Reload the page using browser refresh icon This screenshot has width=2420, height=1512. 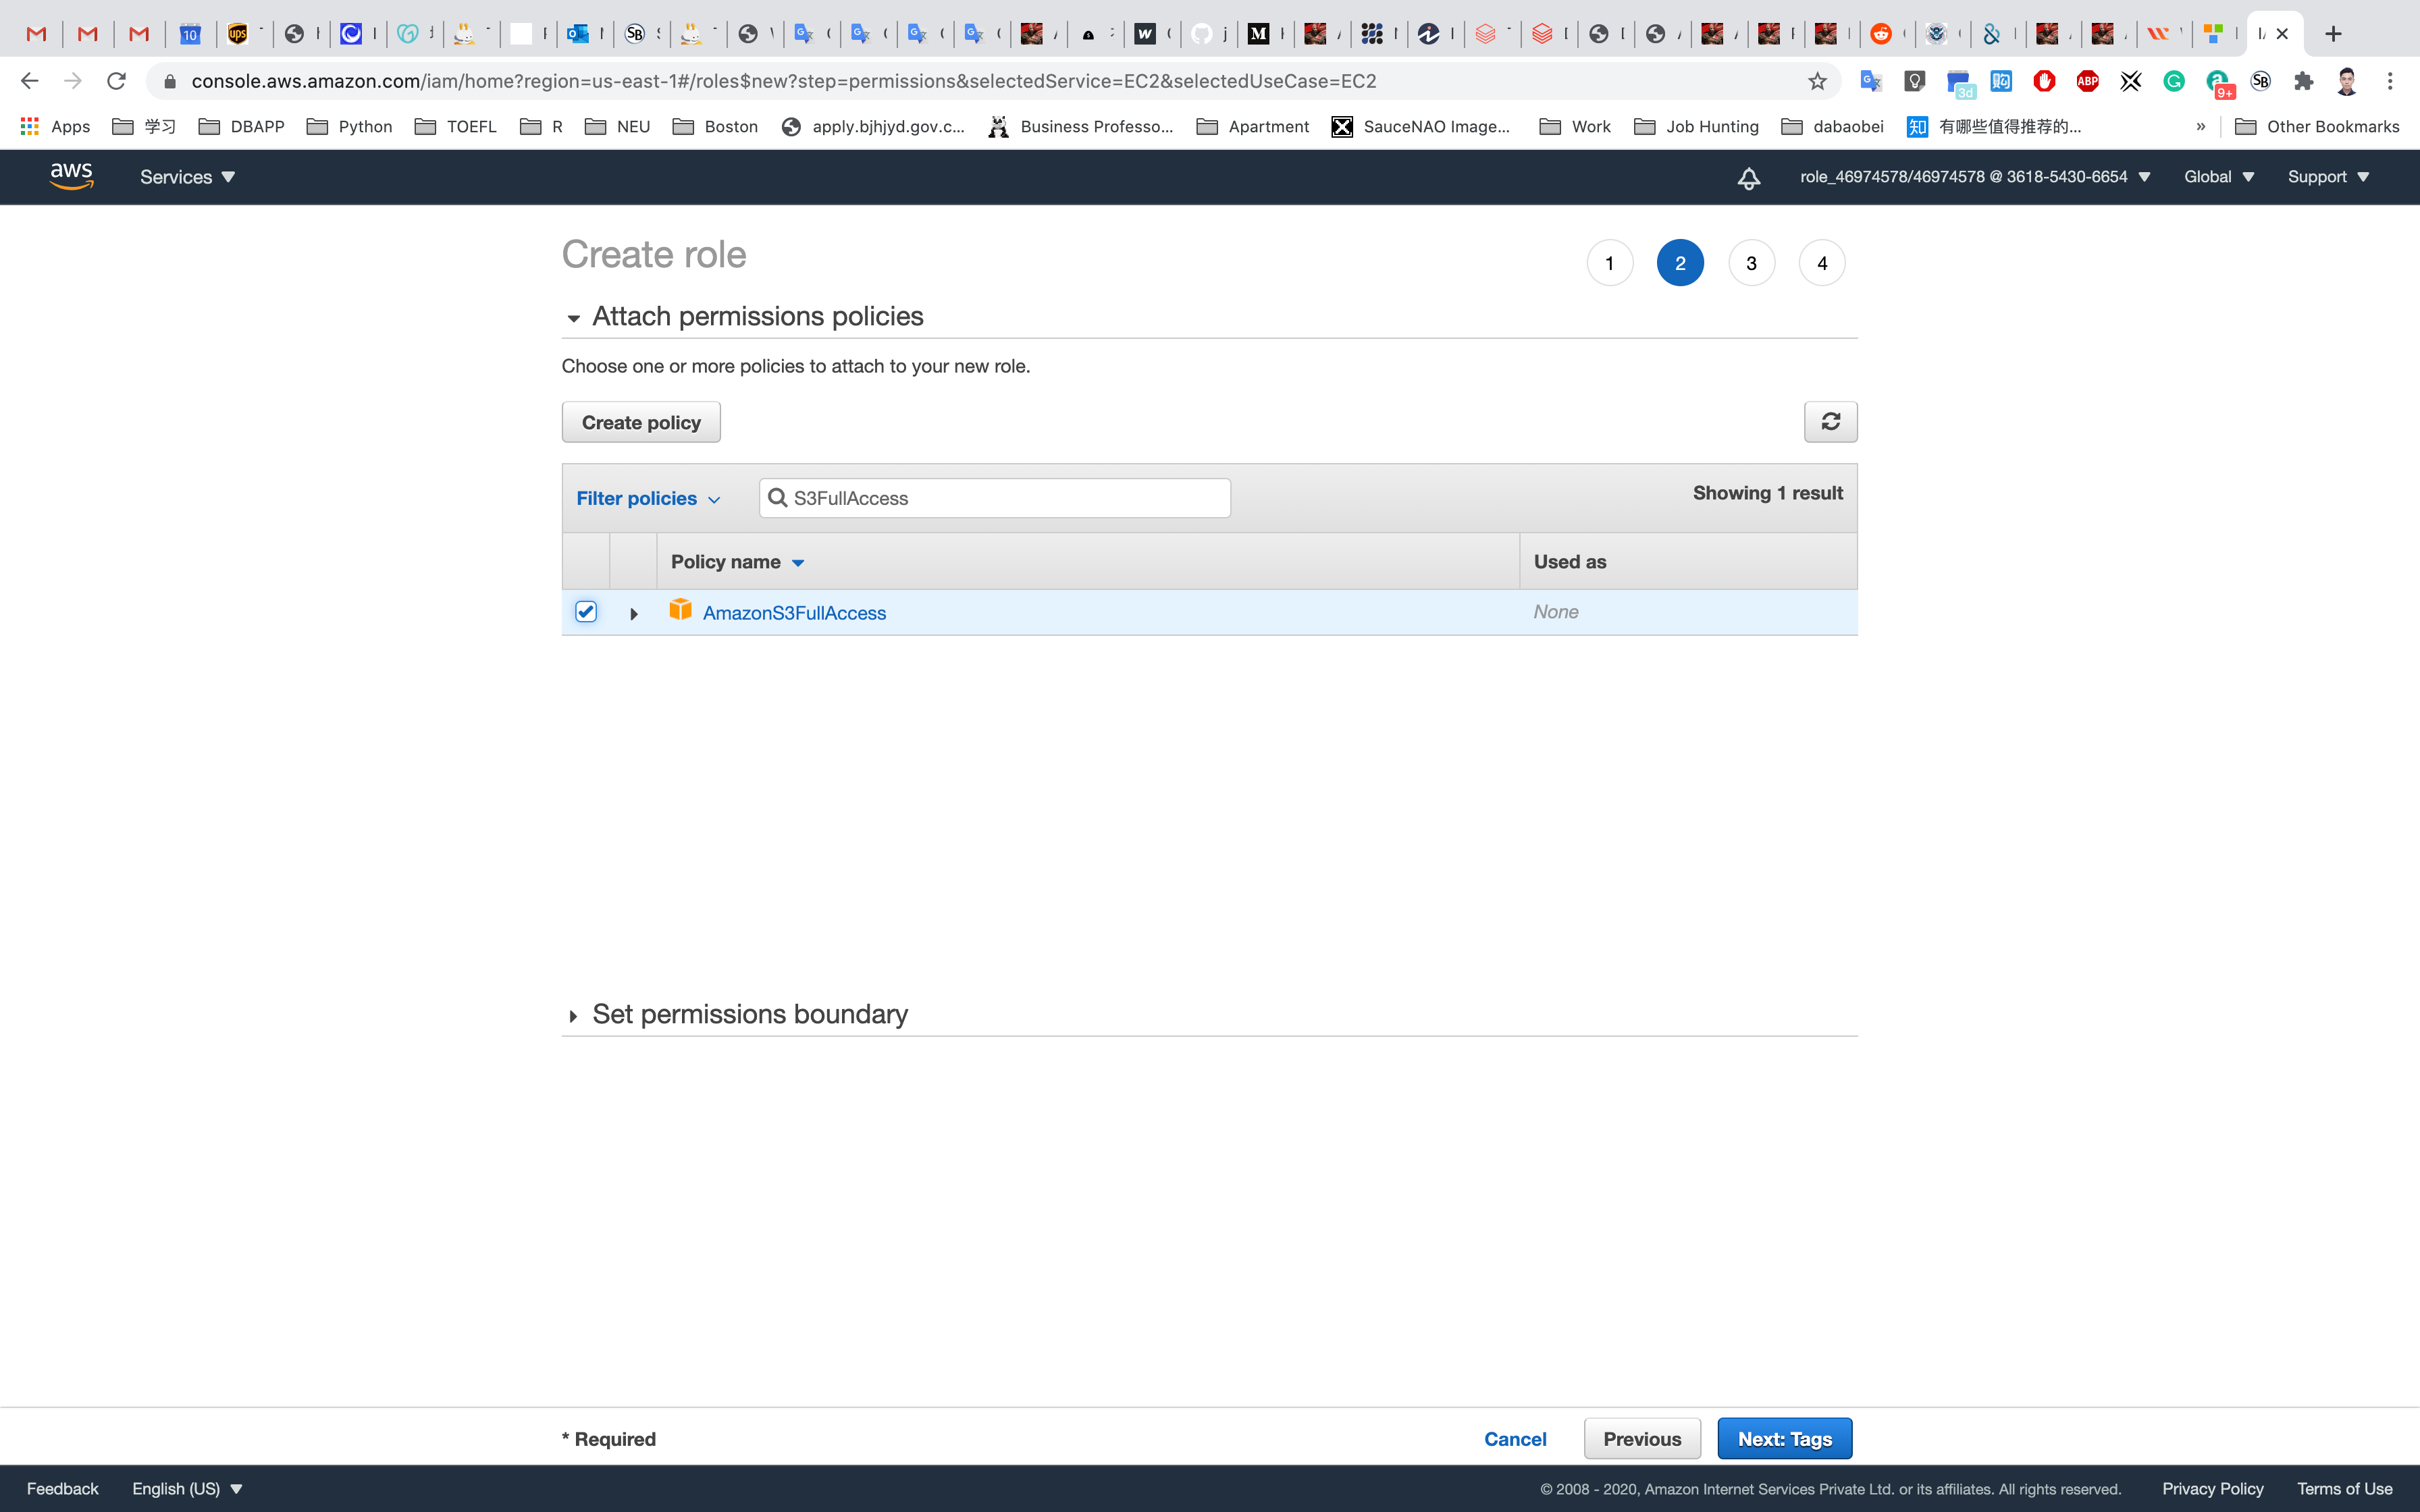tap(116, 81)
